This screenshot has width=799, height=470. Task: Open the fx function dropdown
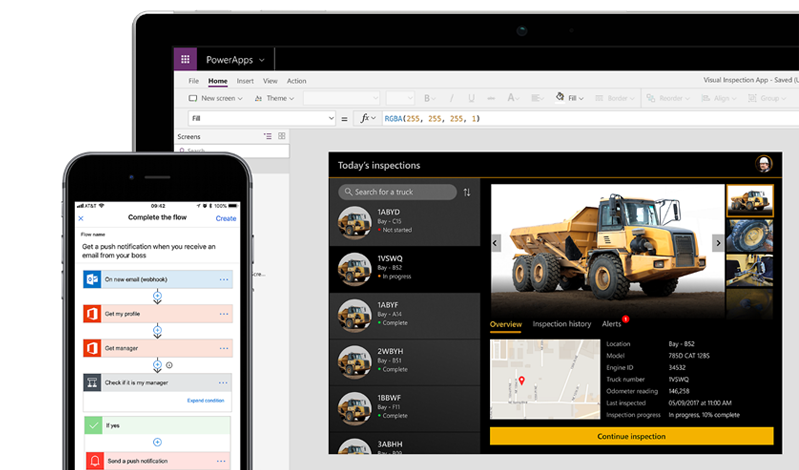click(x=367, y=118)
